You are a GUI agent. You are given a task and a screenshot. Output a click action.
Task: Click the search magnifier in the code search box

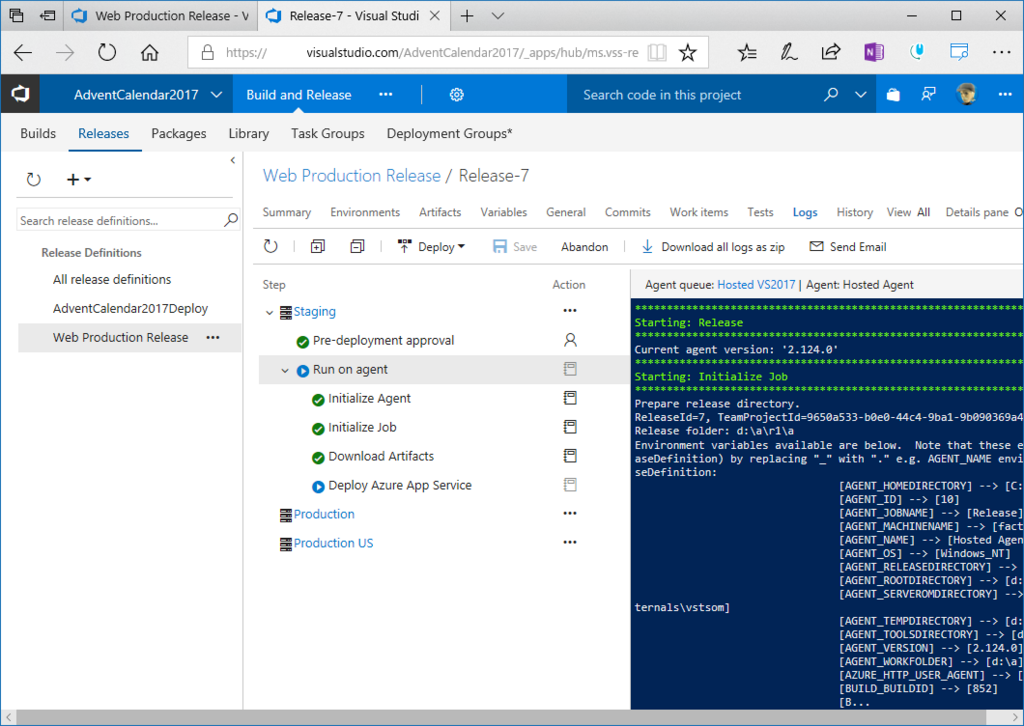pyautogui.click(x=831, y=95)
